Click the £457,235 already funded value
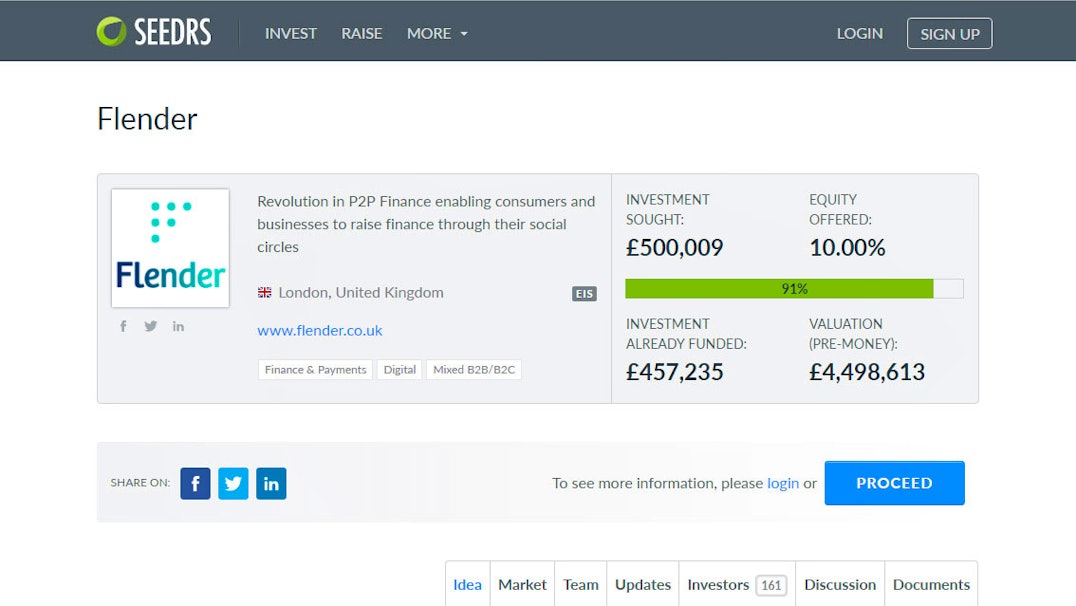The height and width of the screenshot is (606, 1076). [x=675, y=371]
